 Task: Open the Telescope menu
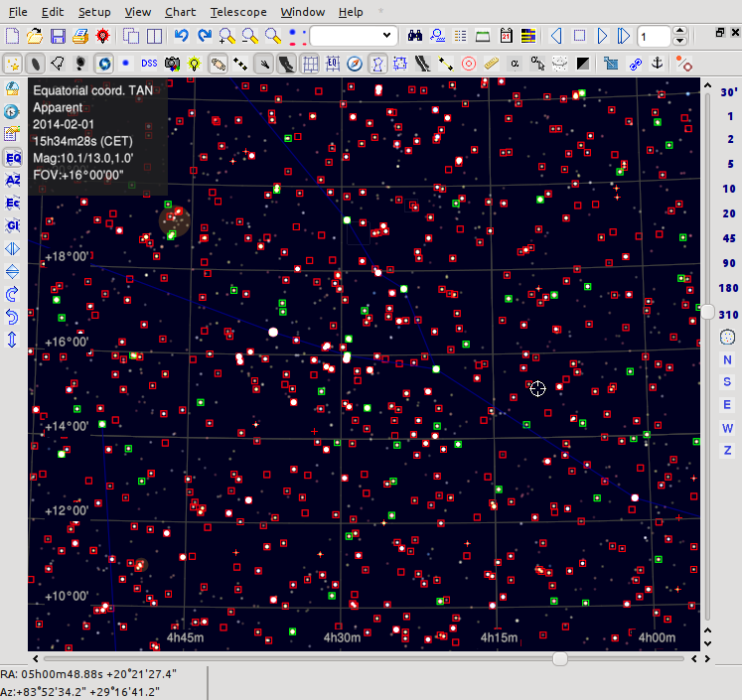[x=238, y=12]
